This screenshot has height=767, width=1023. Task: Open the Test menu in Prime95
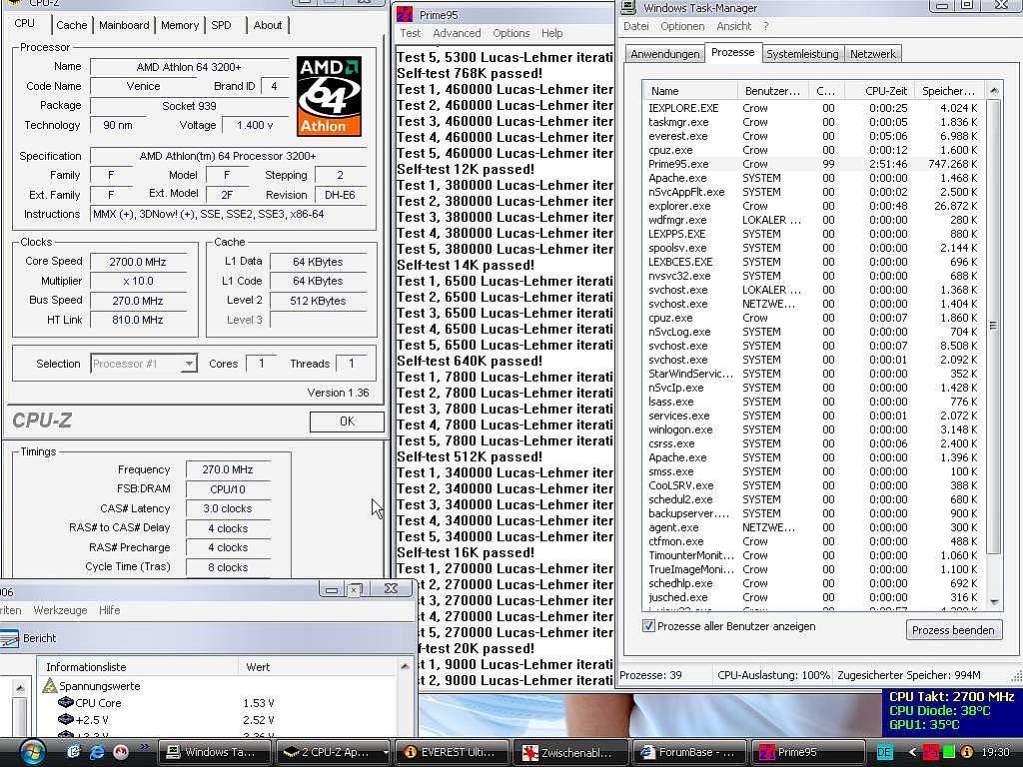click(410, 33)
